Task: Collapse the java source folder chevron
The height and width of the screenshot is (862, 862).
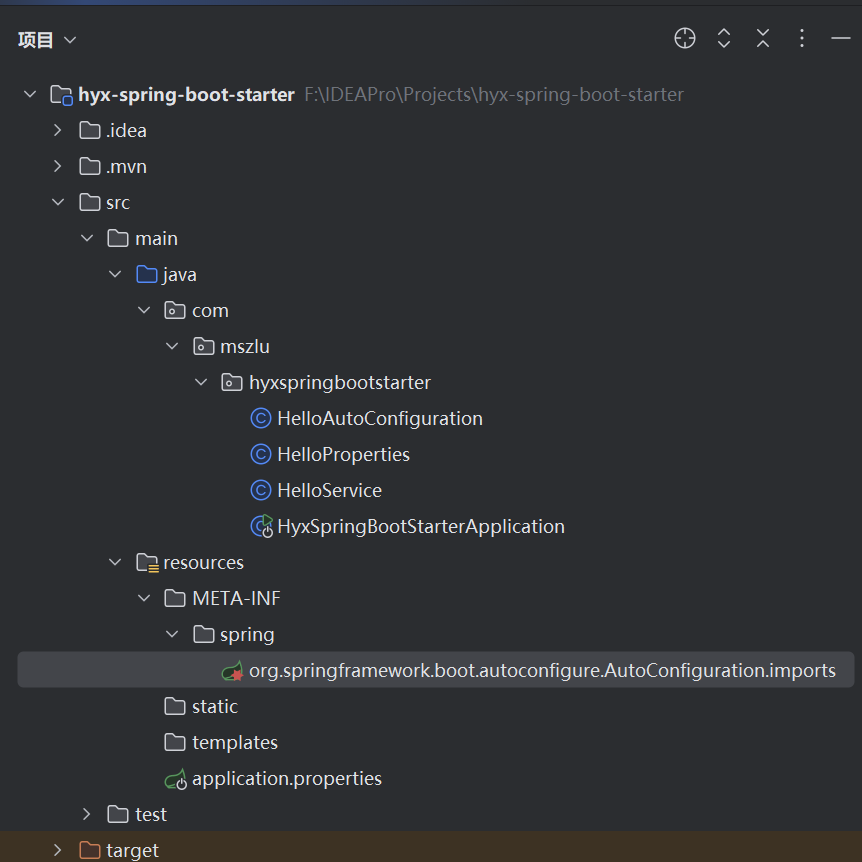Action: [115, 274]
